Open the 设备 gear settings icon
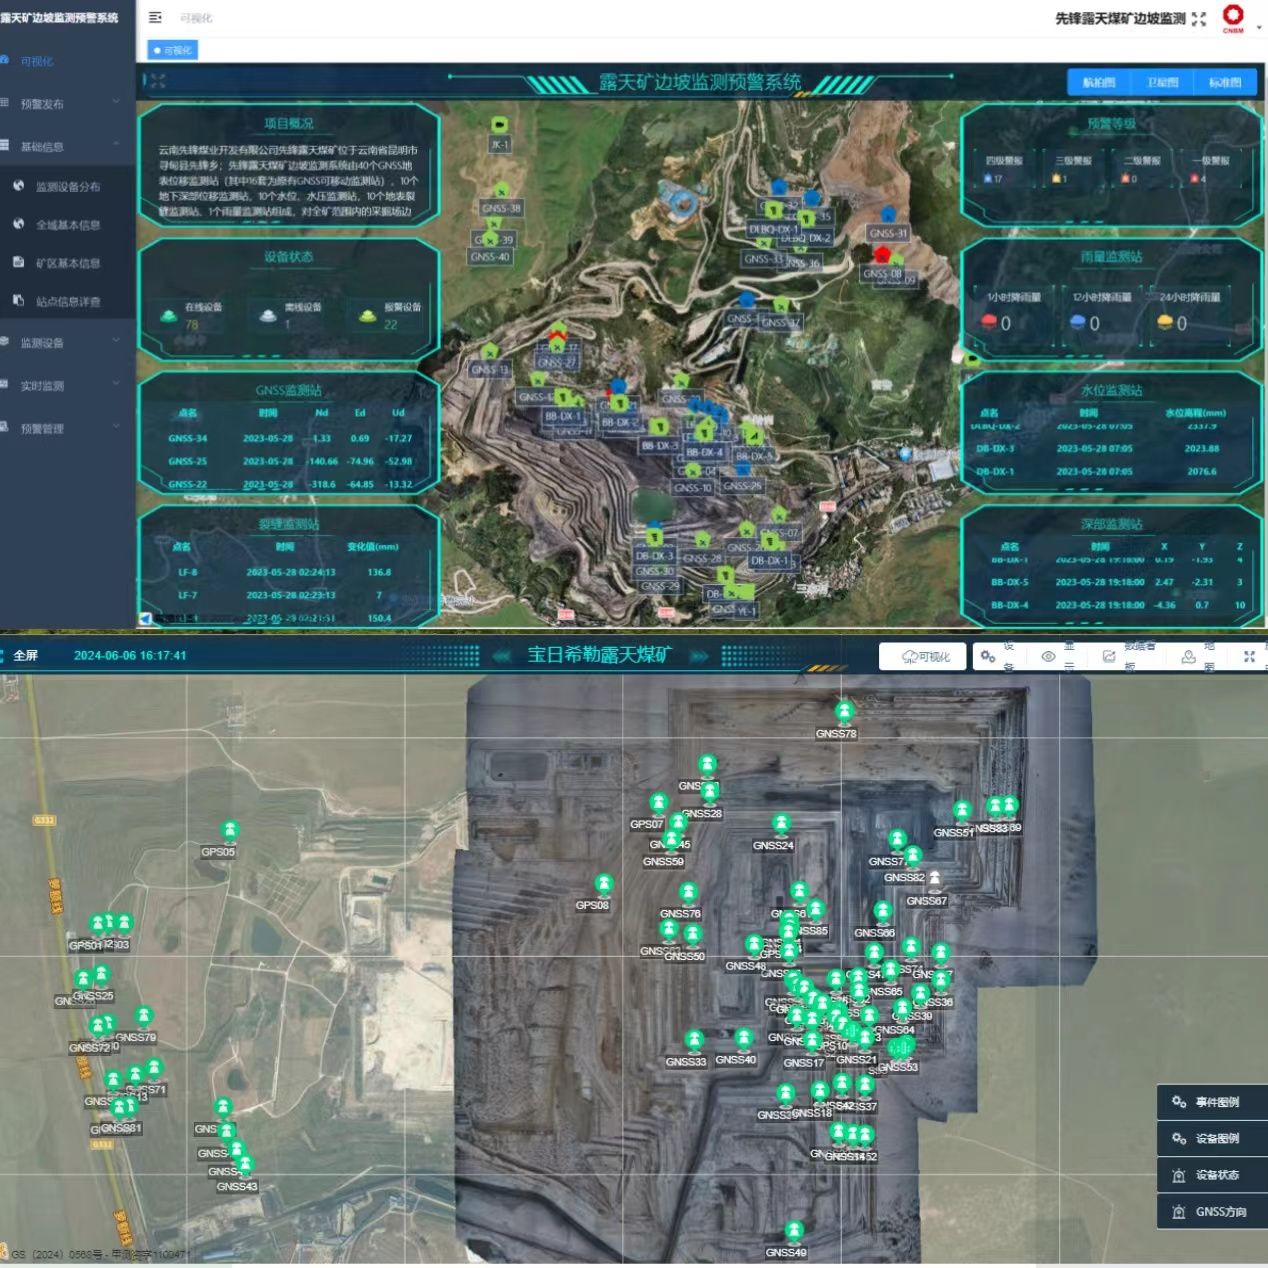The height and width of the screenshot is (1268, 1268). tap(988, 657)
